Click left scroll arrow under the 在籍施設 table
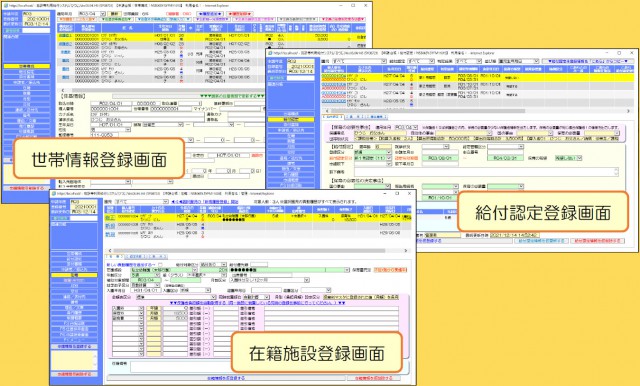The height and width of the screenshot is (386, 640). pyautogui.click(x=109, y=251)
